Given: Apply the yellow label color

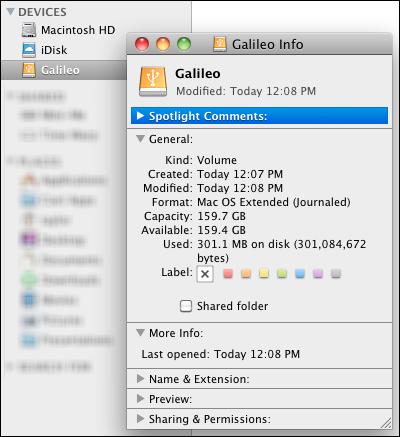Looking at the screenshot, I should pyautogui.click(x=264, y=274).
